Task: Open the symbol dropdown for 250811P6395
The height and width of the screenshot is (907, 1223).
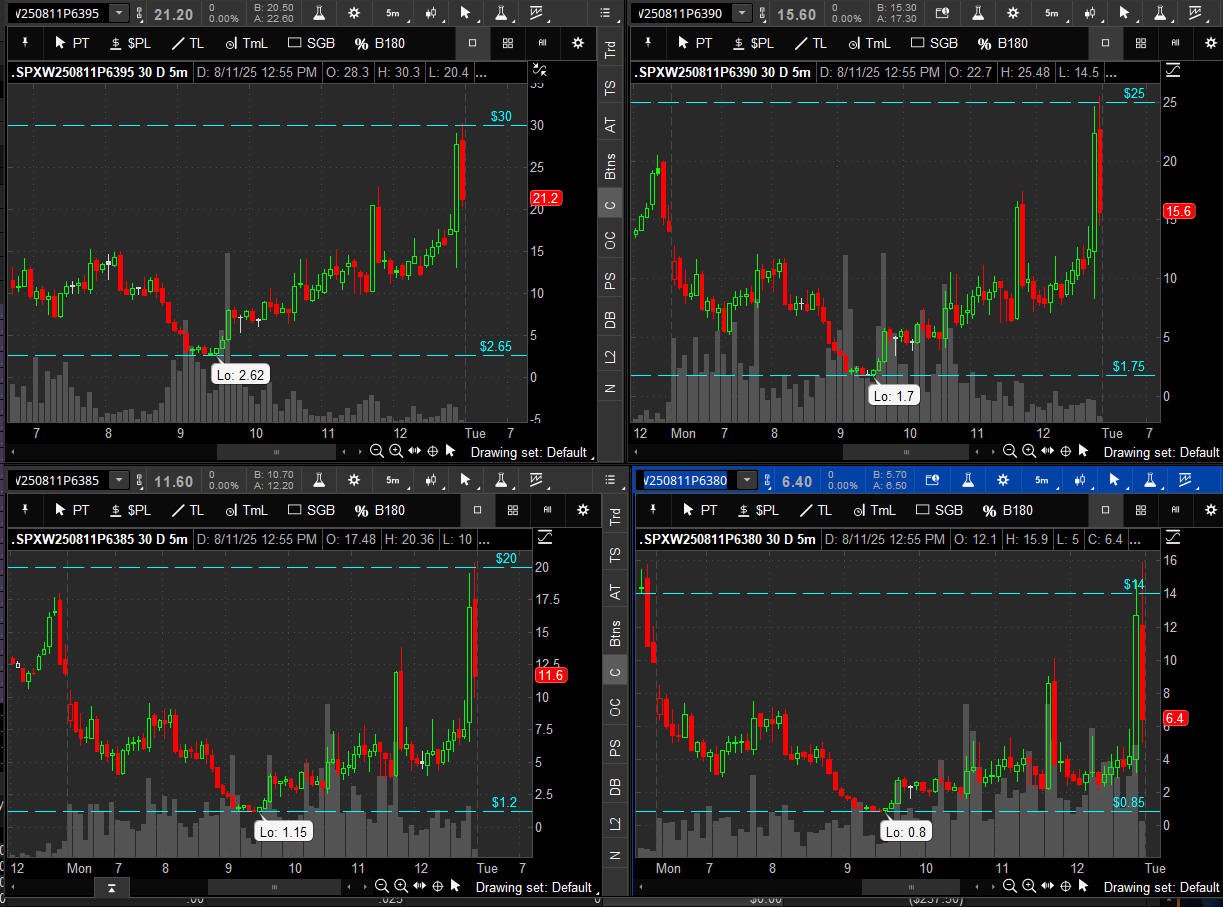Action: [119, 13]
